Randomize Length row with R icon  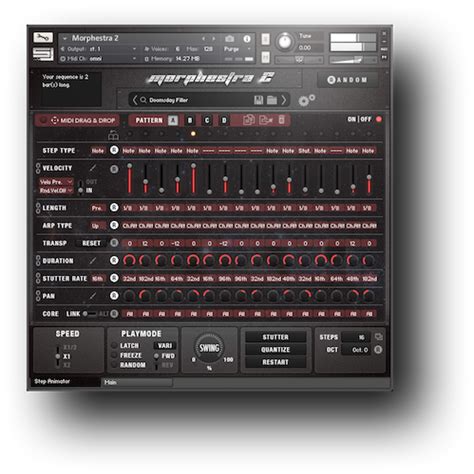click(x=114, y=207)
